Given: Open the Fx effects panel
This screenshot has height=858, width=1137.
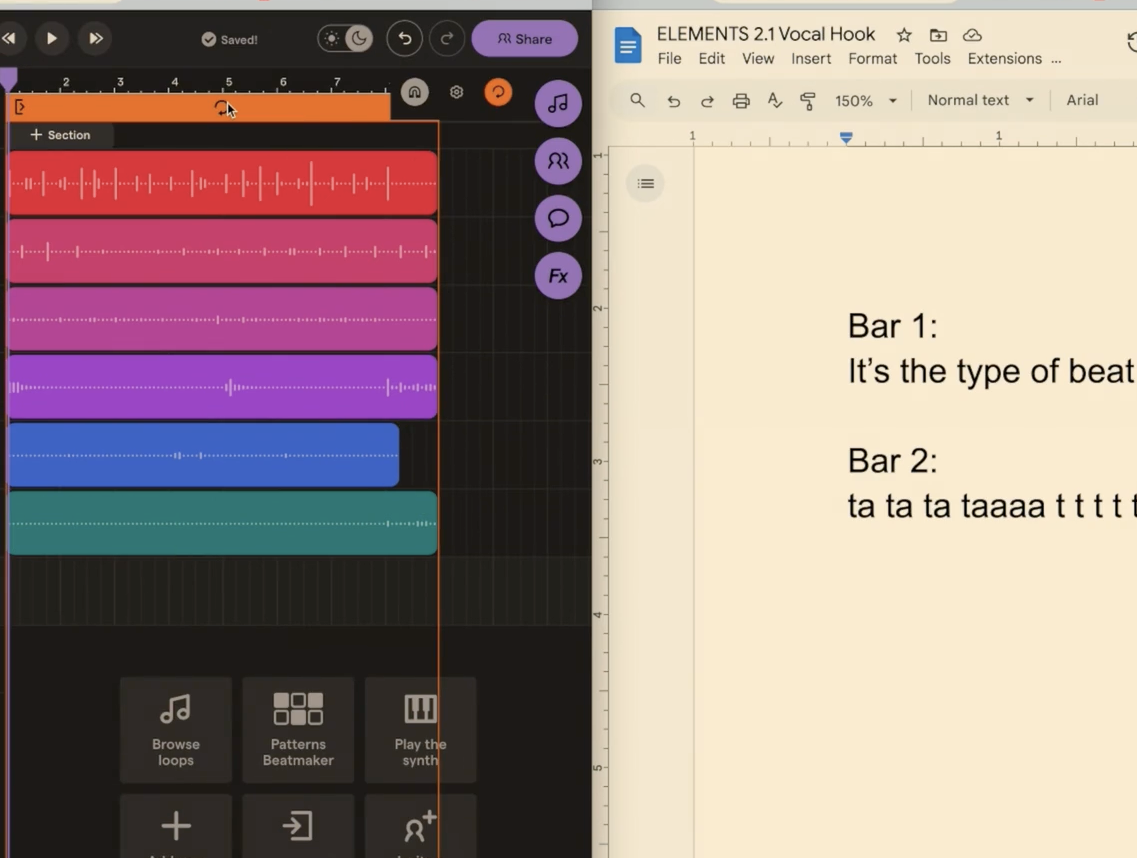Looking at the screenshot, I should (558, 276).
